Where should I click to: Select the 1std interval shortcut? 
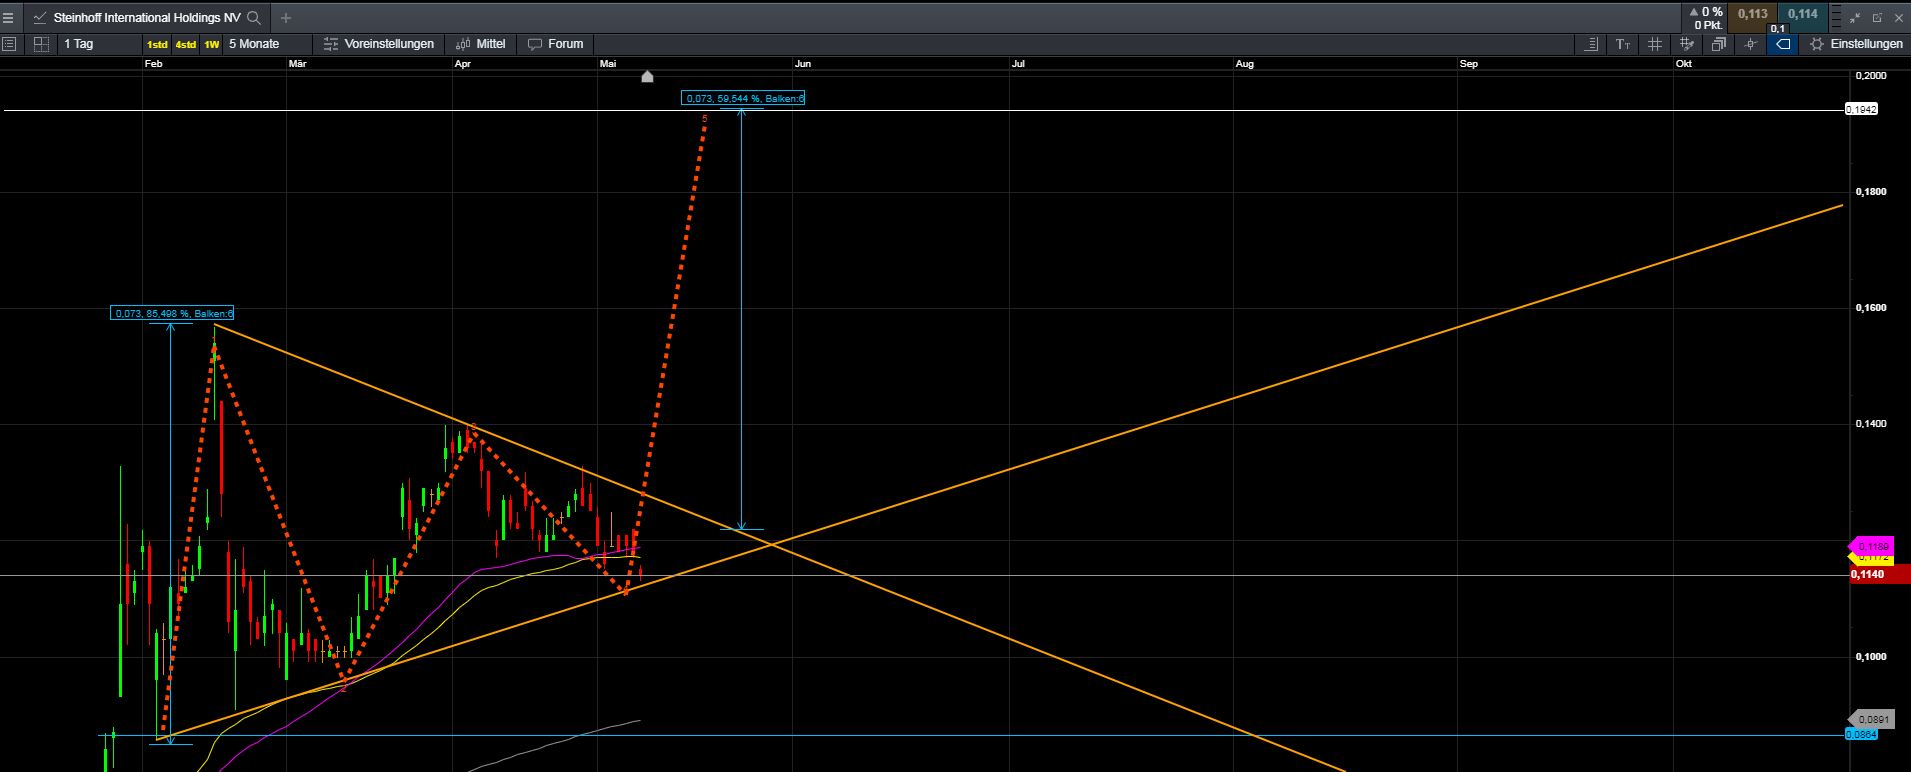tap(157, 44)
